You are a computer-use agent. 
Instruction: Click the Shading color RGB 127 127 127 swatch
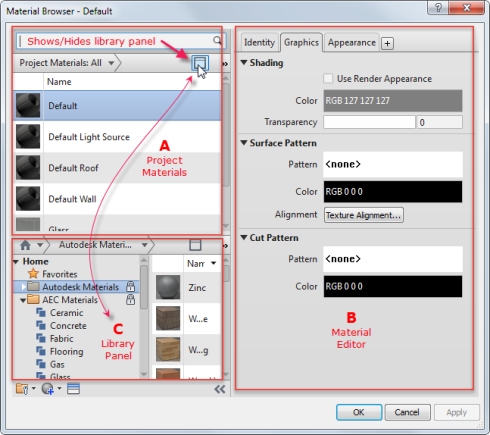[x=393, y=100]
